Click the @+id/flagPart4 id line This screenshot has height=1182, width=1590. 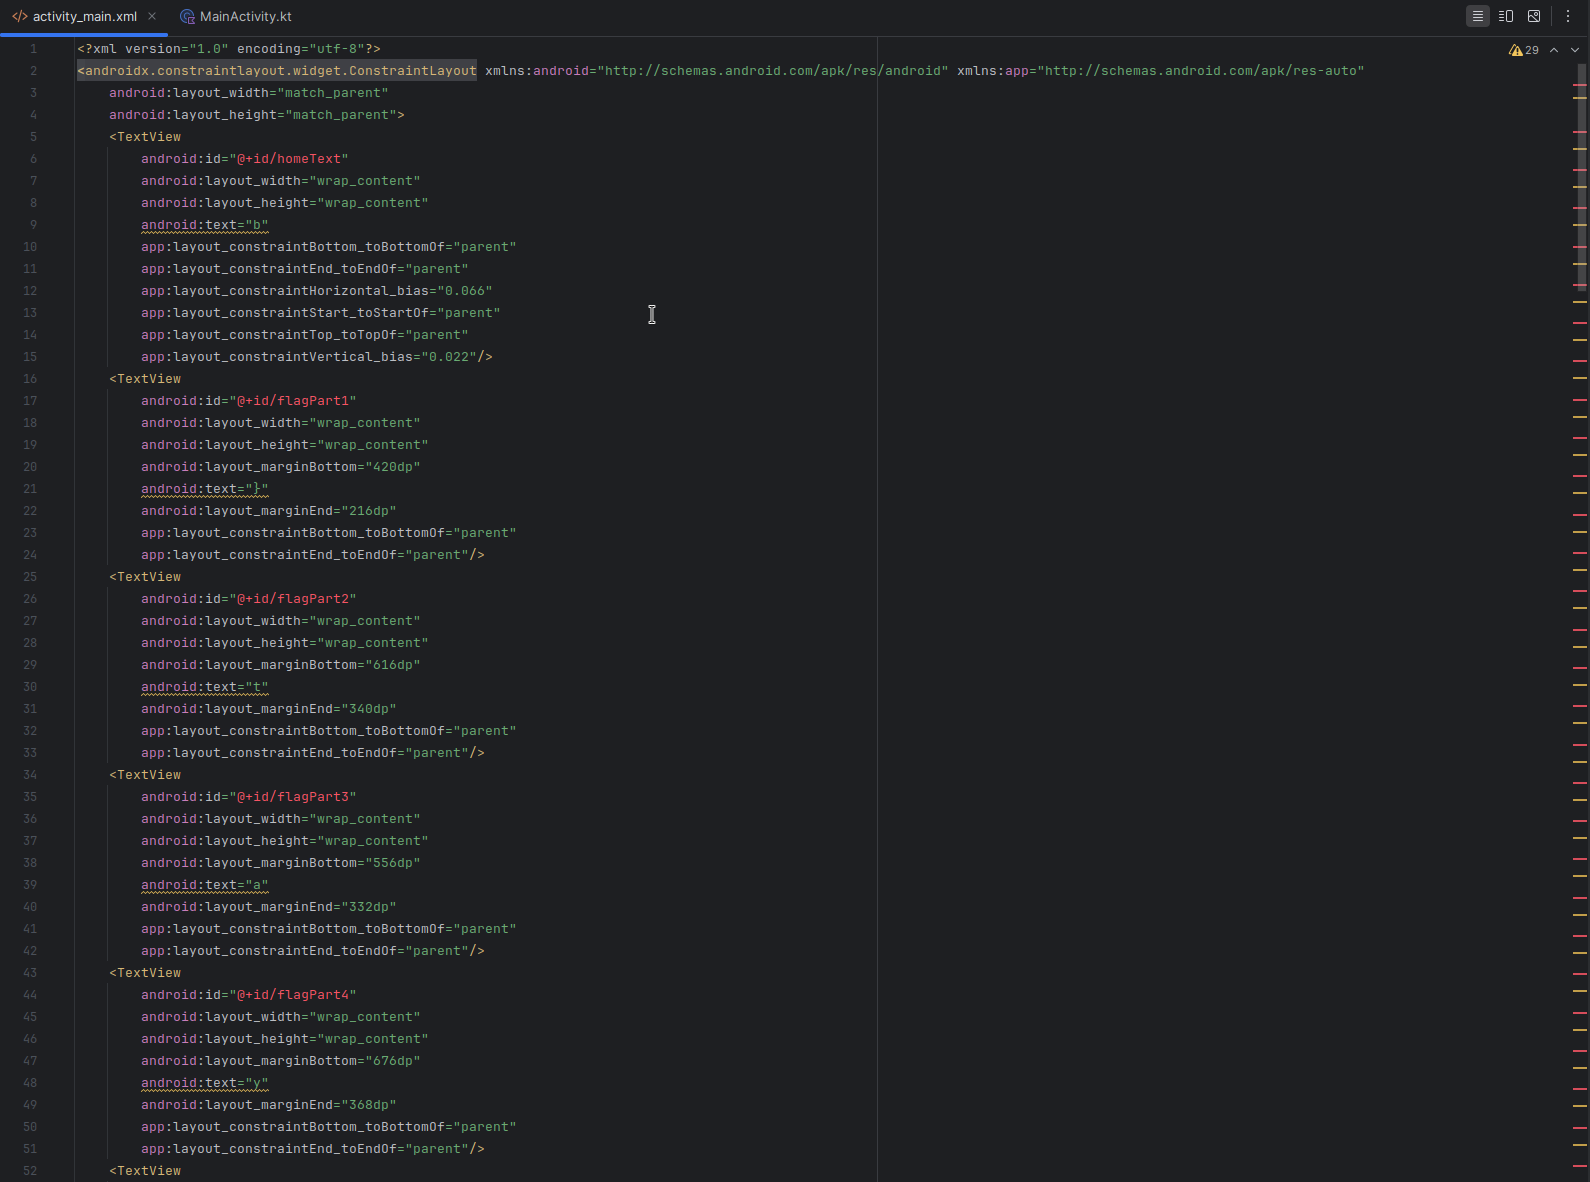(249, 995)
